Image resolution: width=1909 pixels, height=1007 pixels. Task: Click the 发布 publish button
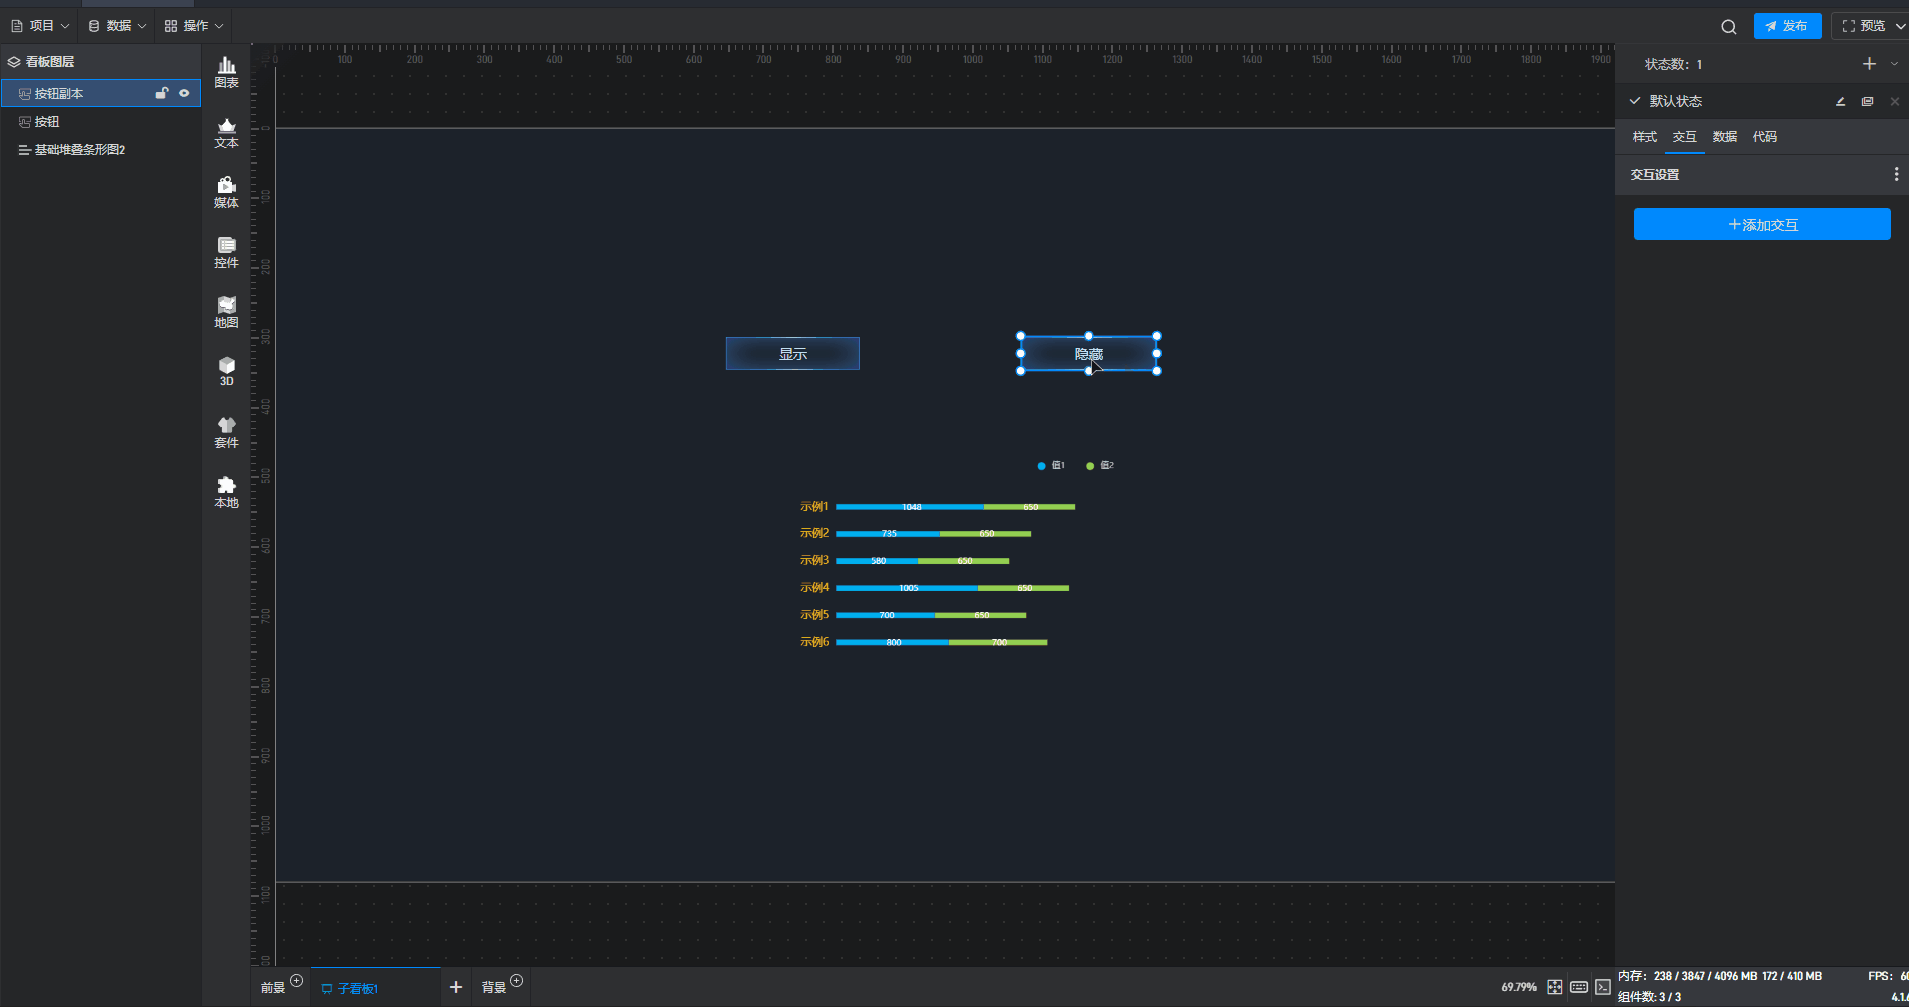1787,26
